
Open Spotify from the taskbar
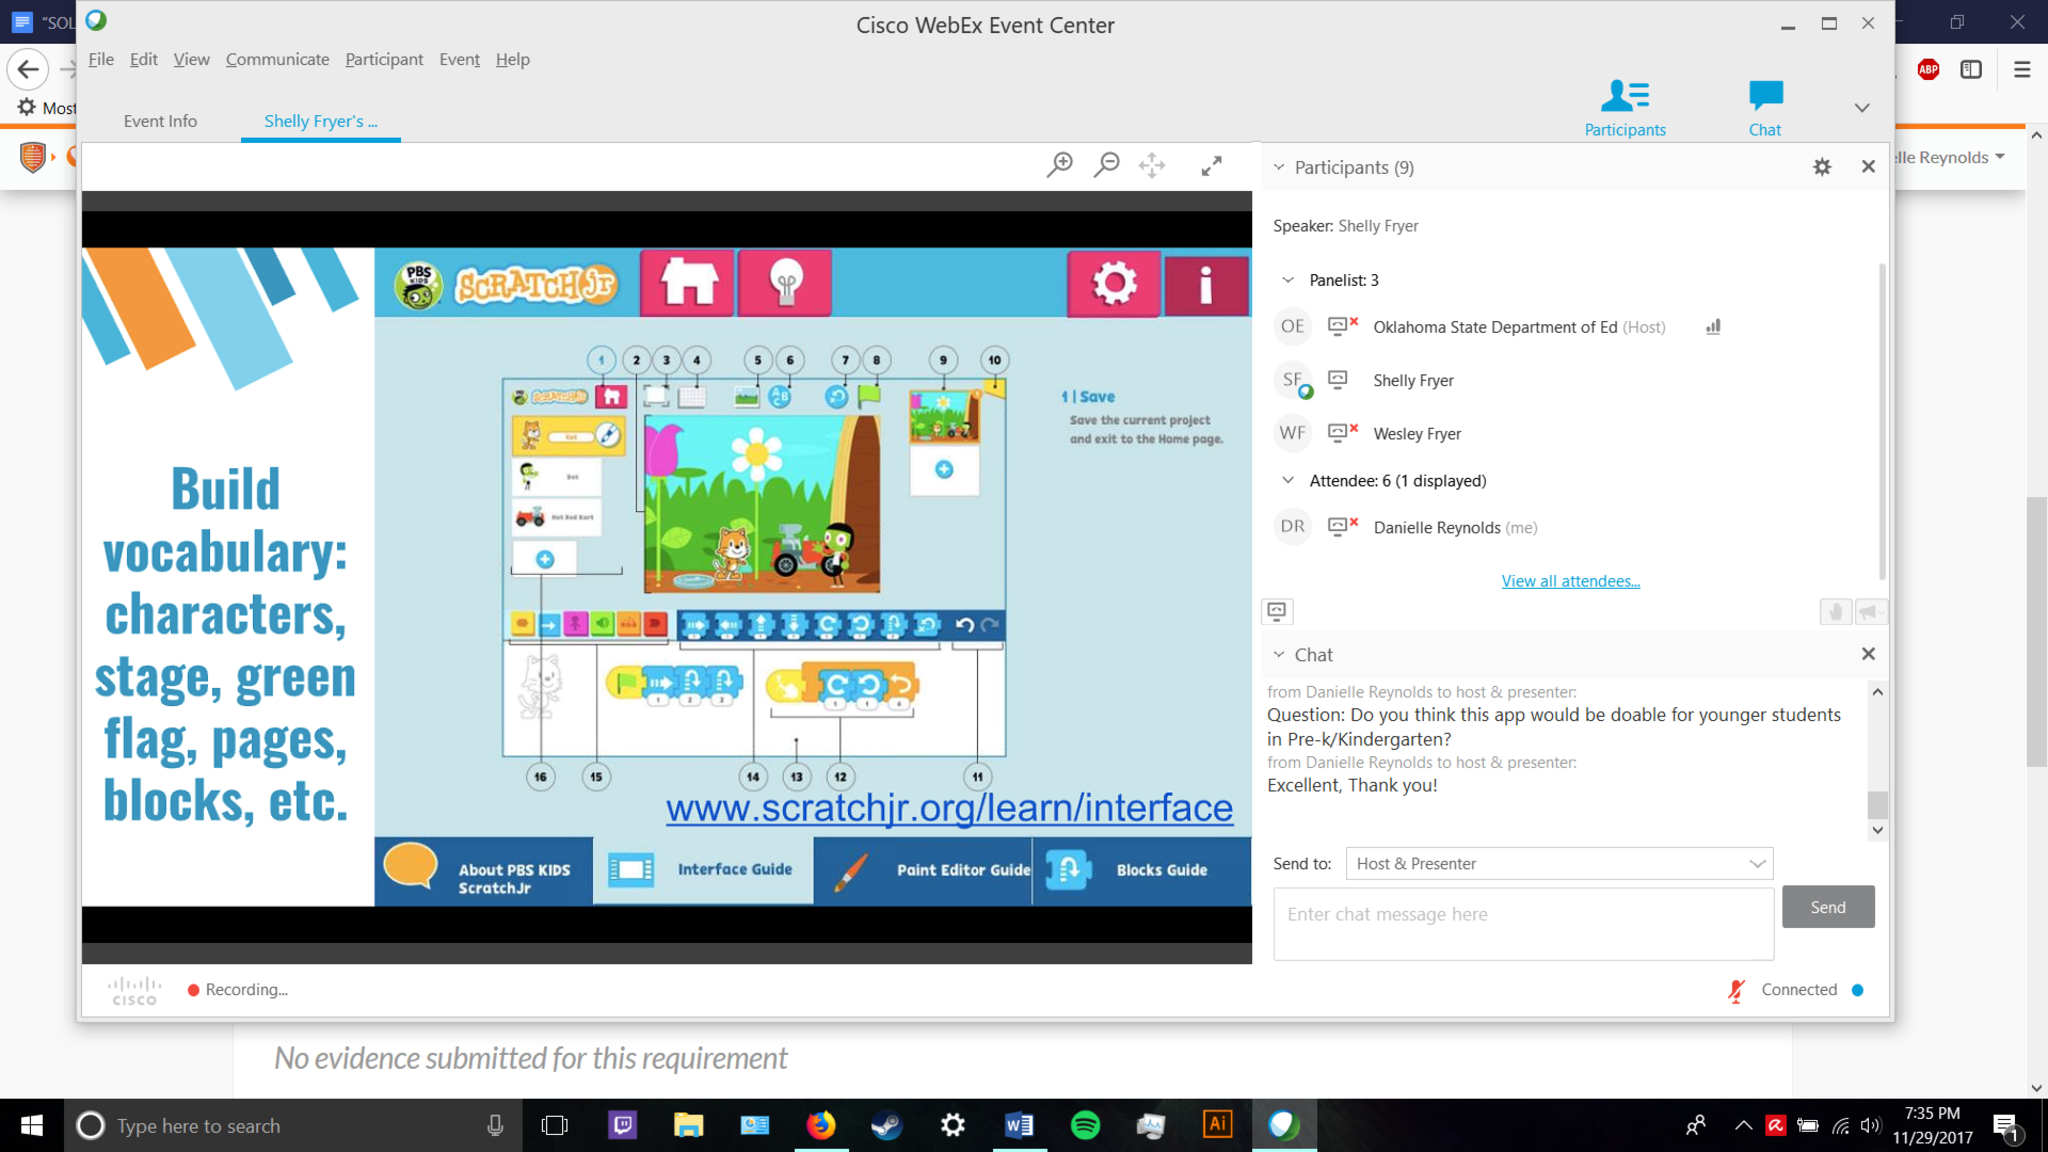1085,1125
